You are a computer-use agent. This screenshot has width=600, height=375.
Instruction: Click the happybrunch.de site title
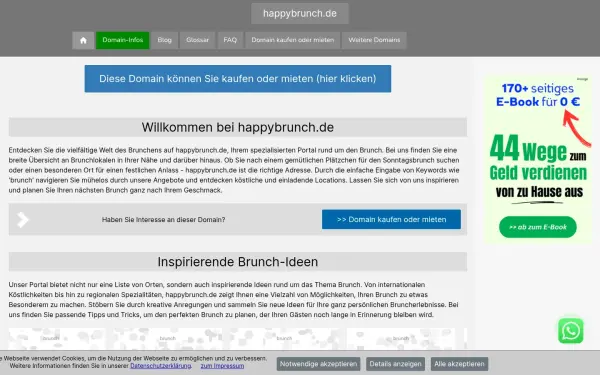pyautogui.click(x=300, y=14)
